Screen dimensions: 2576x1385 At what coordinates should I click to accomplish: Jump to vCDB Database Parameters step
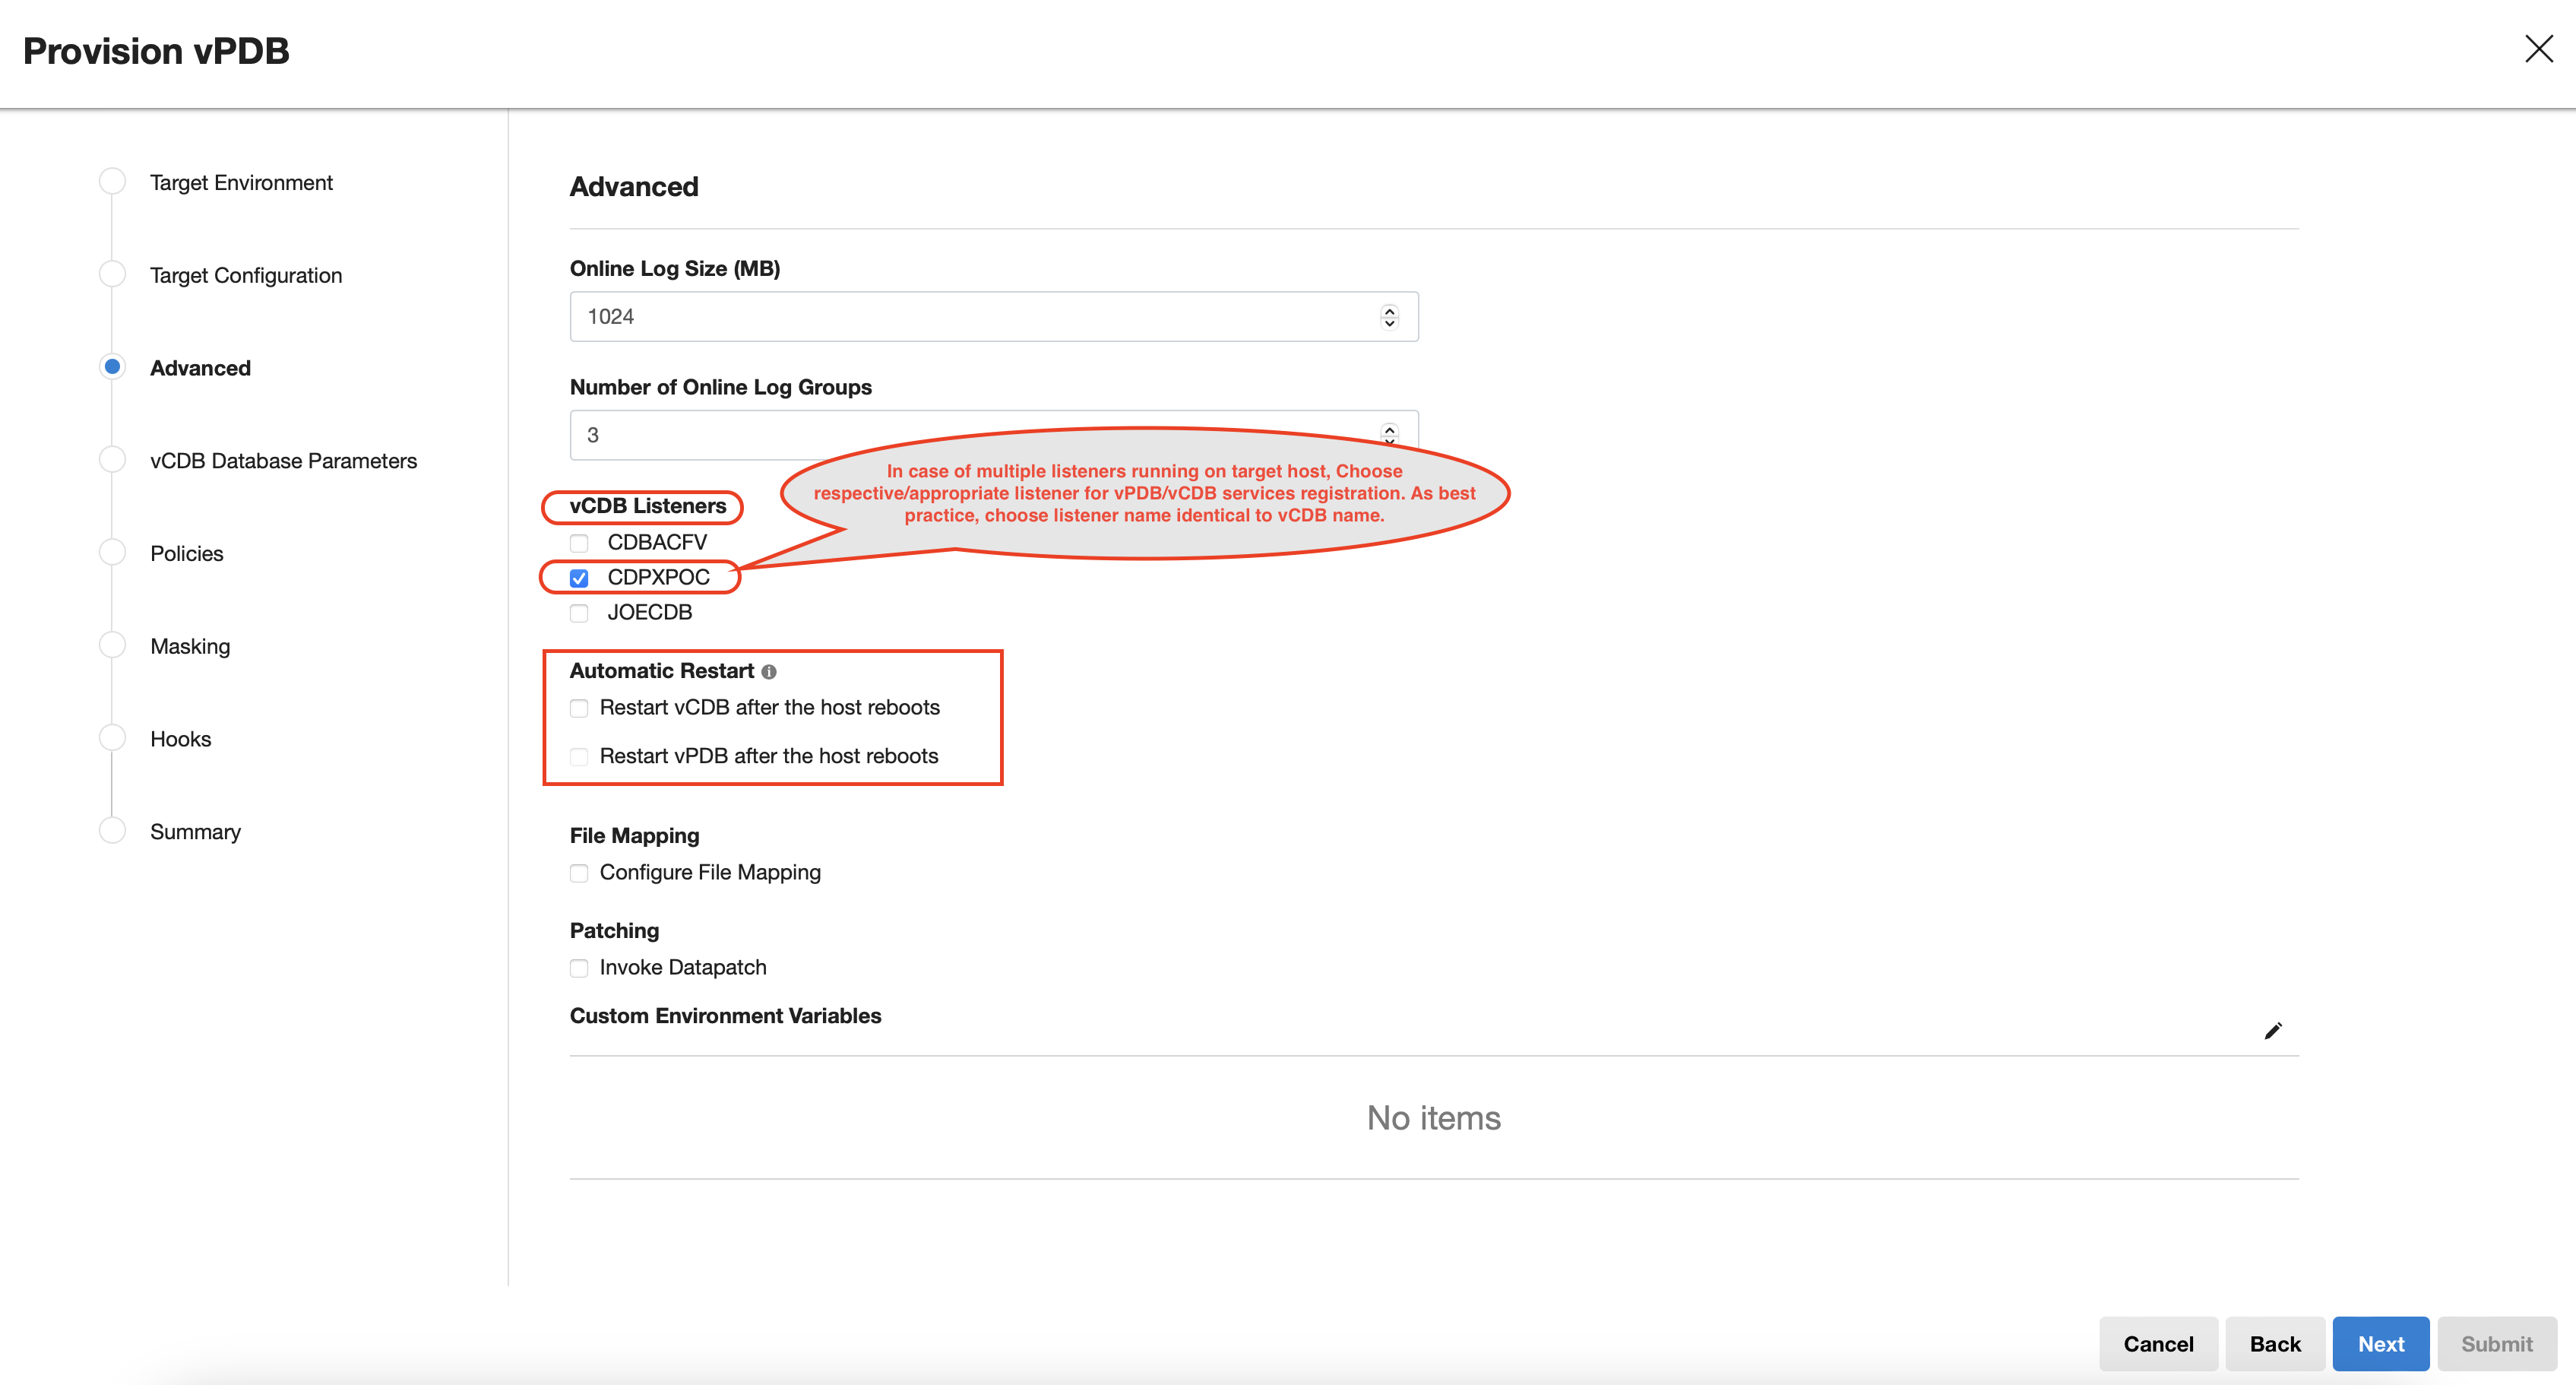click(x=283, y=461)
